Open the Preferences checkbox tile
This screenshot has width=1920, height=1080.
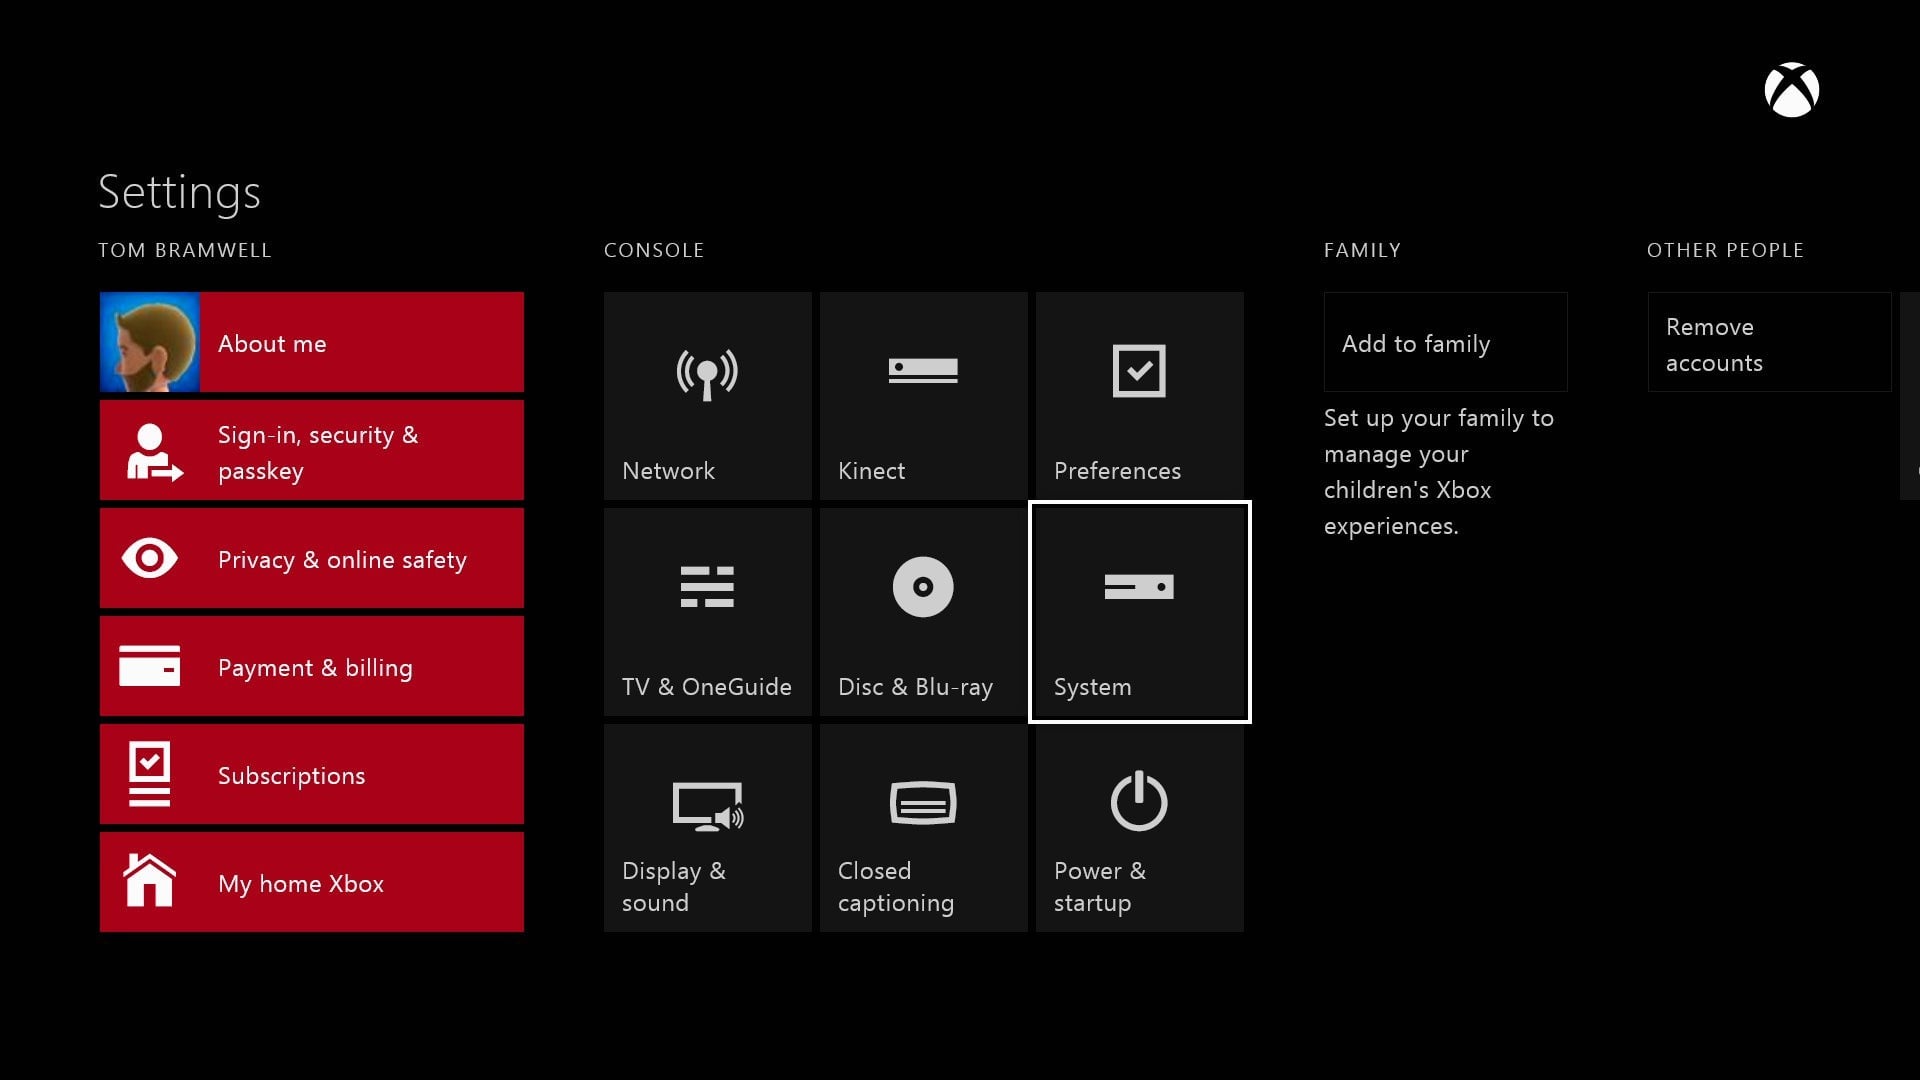[1139, 396]
